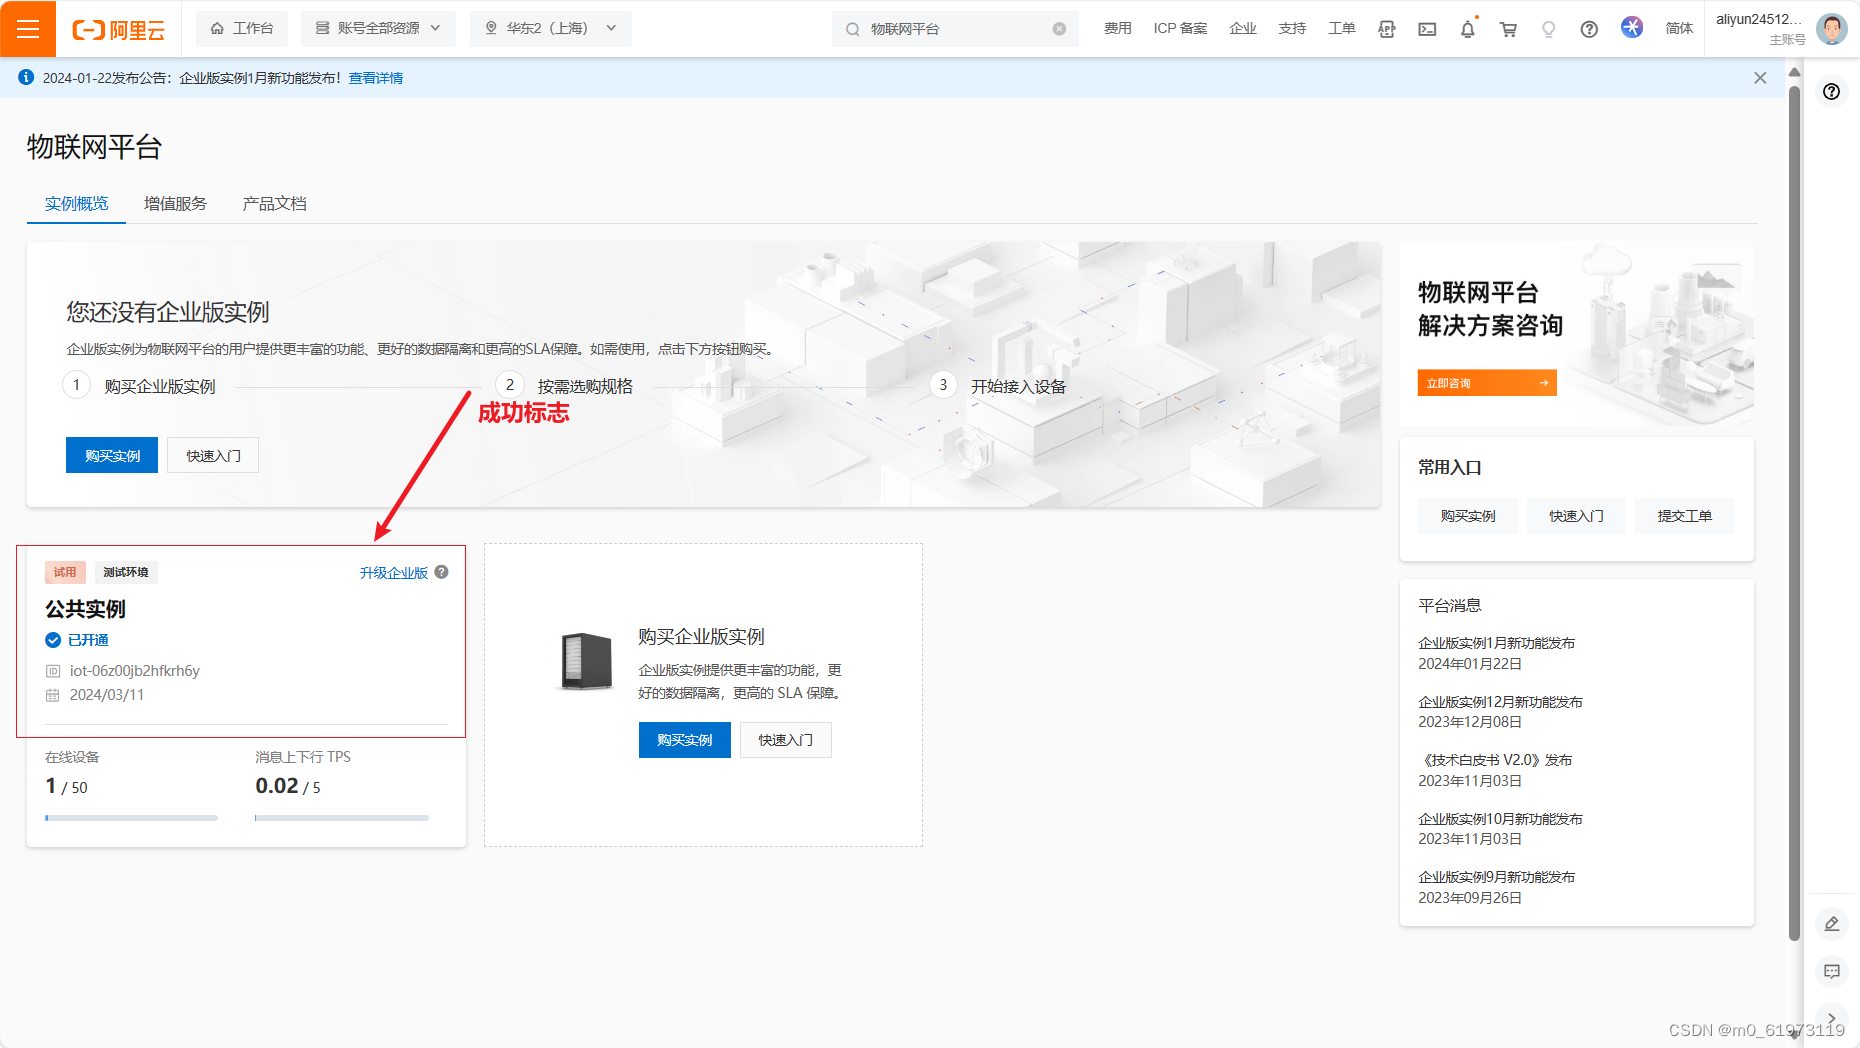
Task: Click 购买实例 under 常用入口
Action: coord(1467,516)
